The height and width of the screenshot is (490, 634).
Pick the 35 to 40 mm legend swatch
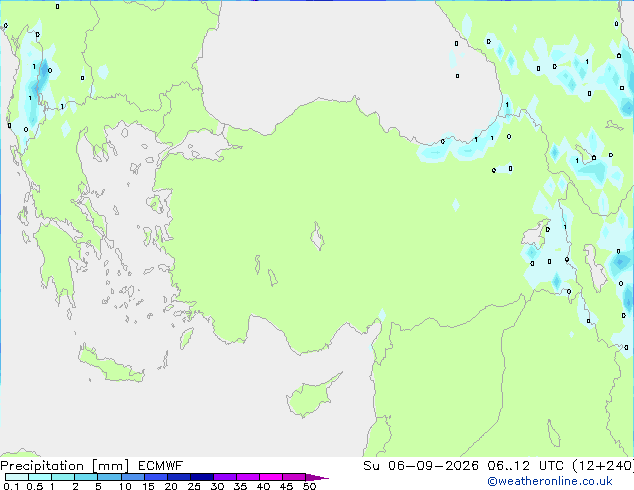247,477
